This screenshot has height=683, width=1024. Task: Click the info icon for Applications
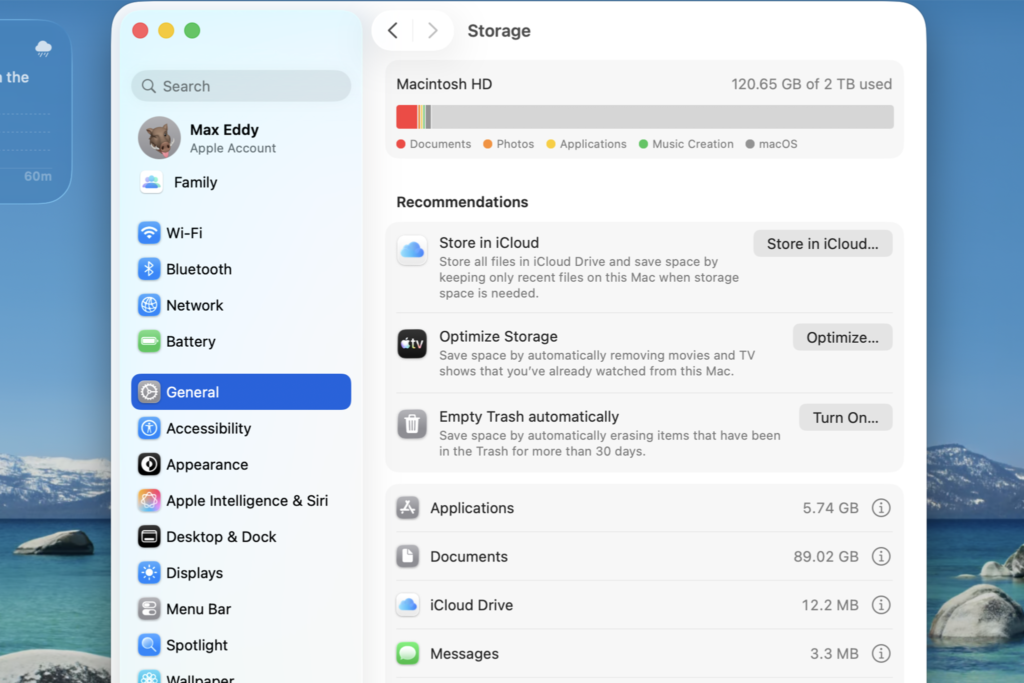click(881, 508)
